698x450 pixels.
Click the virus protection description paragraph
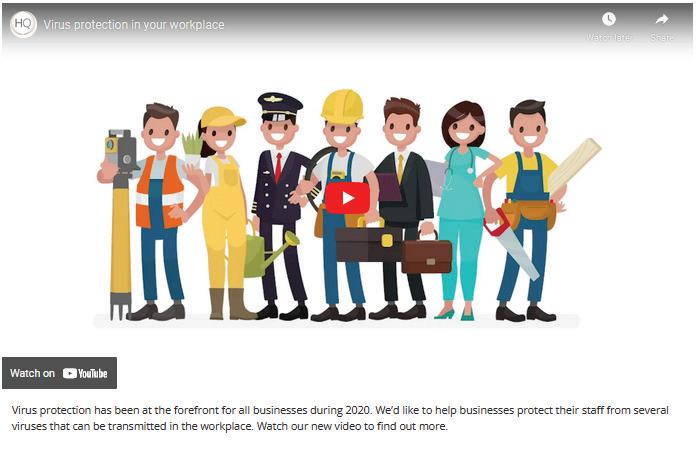click(x=340, y=418)
